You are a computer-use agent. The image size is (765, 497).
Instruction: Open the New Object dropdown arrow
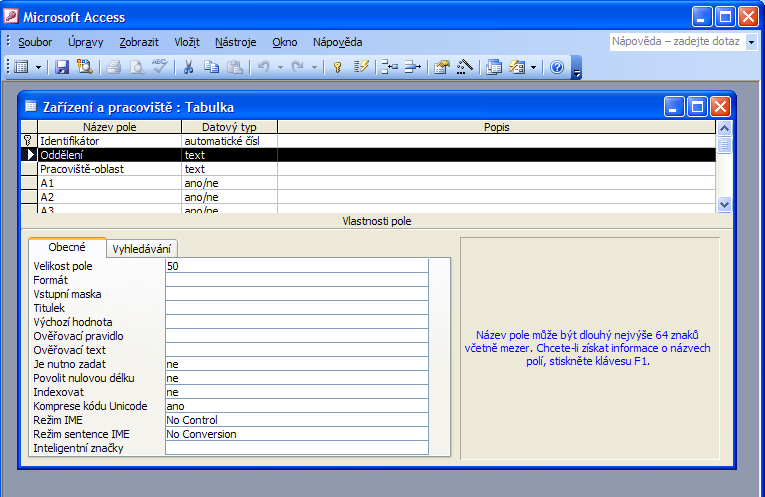click(x=533, y=67)
